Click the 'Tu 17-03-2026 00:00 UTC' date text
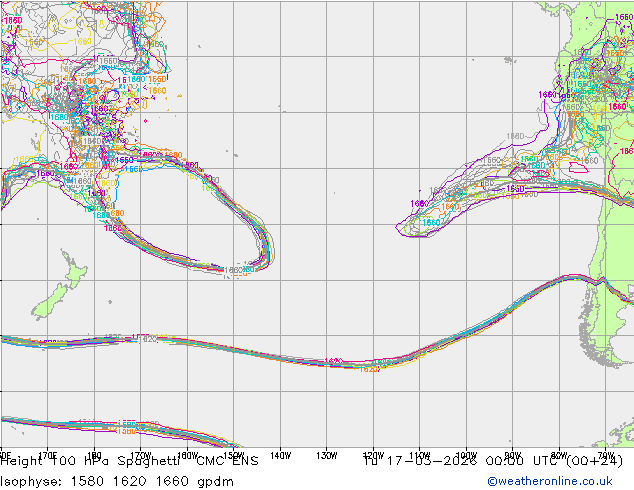 click(x=461, y=461)
